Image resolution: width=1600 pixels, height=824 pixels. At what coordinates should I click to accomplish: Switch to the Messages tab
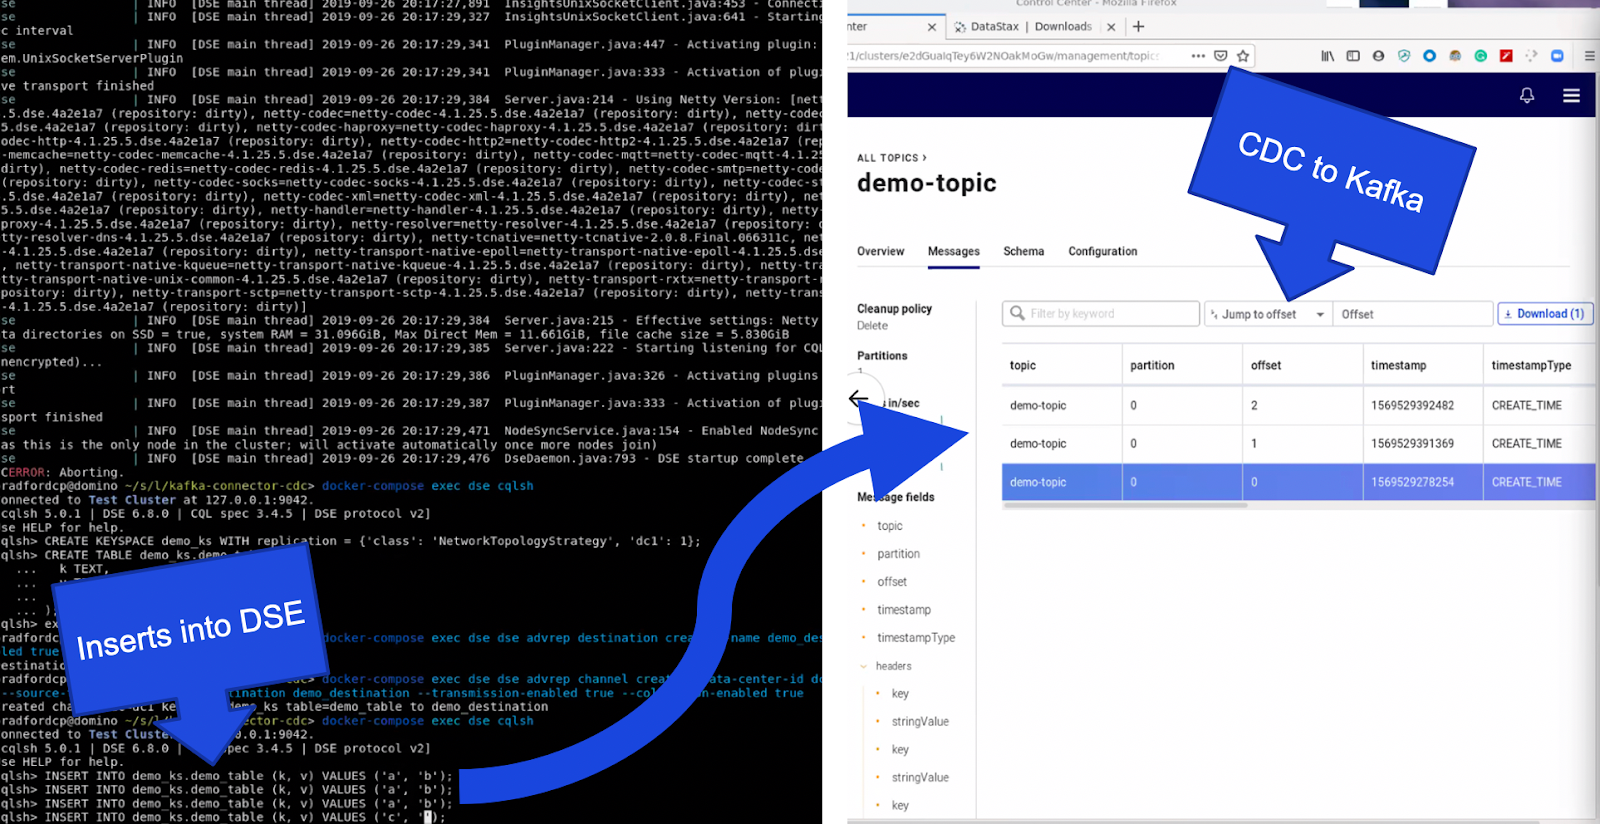pyautogui.click(x=954, y=251)
